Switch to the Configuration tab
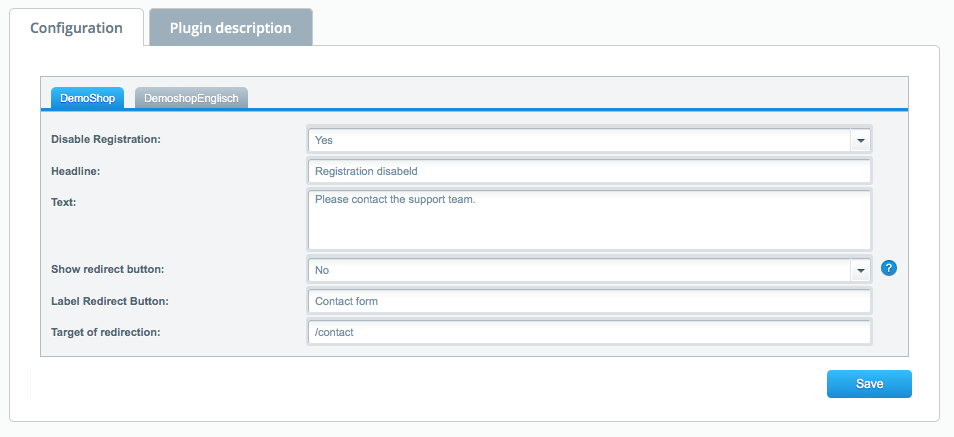This screenshot has height=437, width=954. pyautogui.click(x=76, y=28)
